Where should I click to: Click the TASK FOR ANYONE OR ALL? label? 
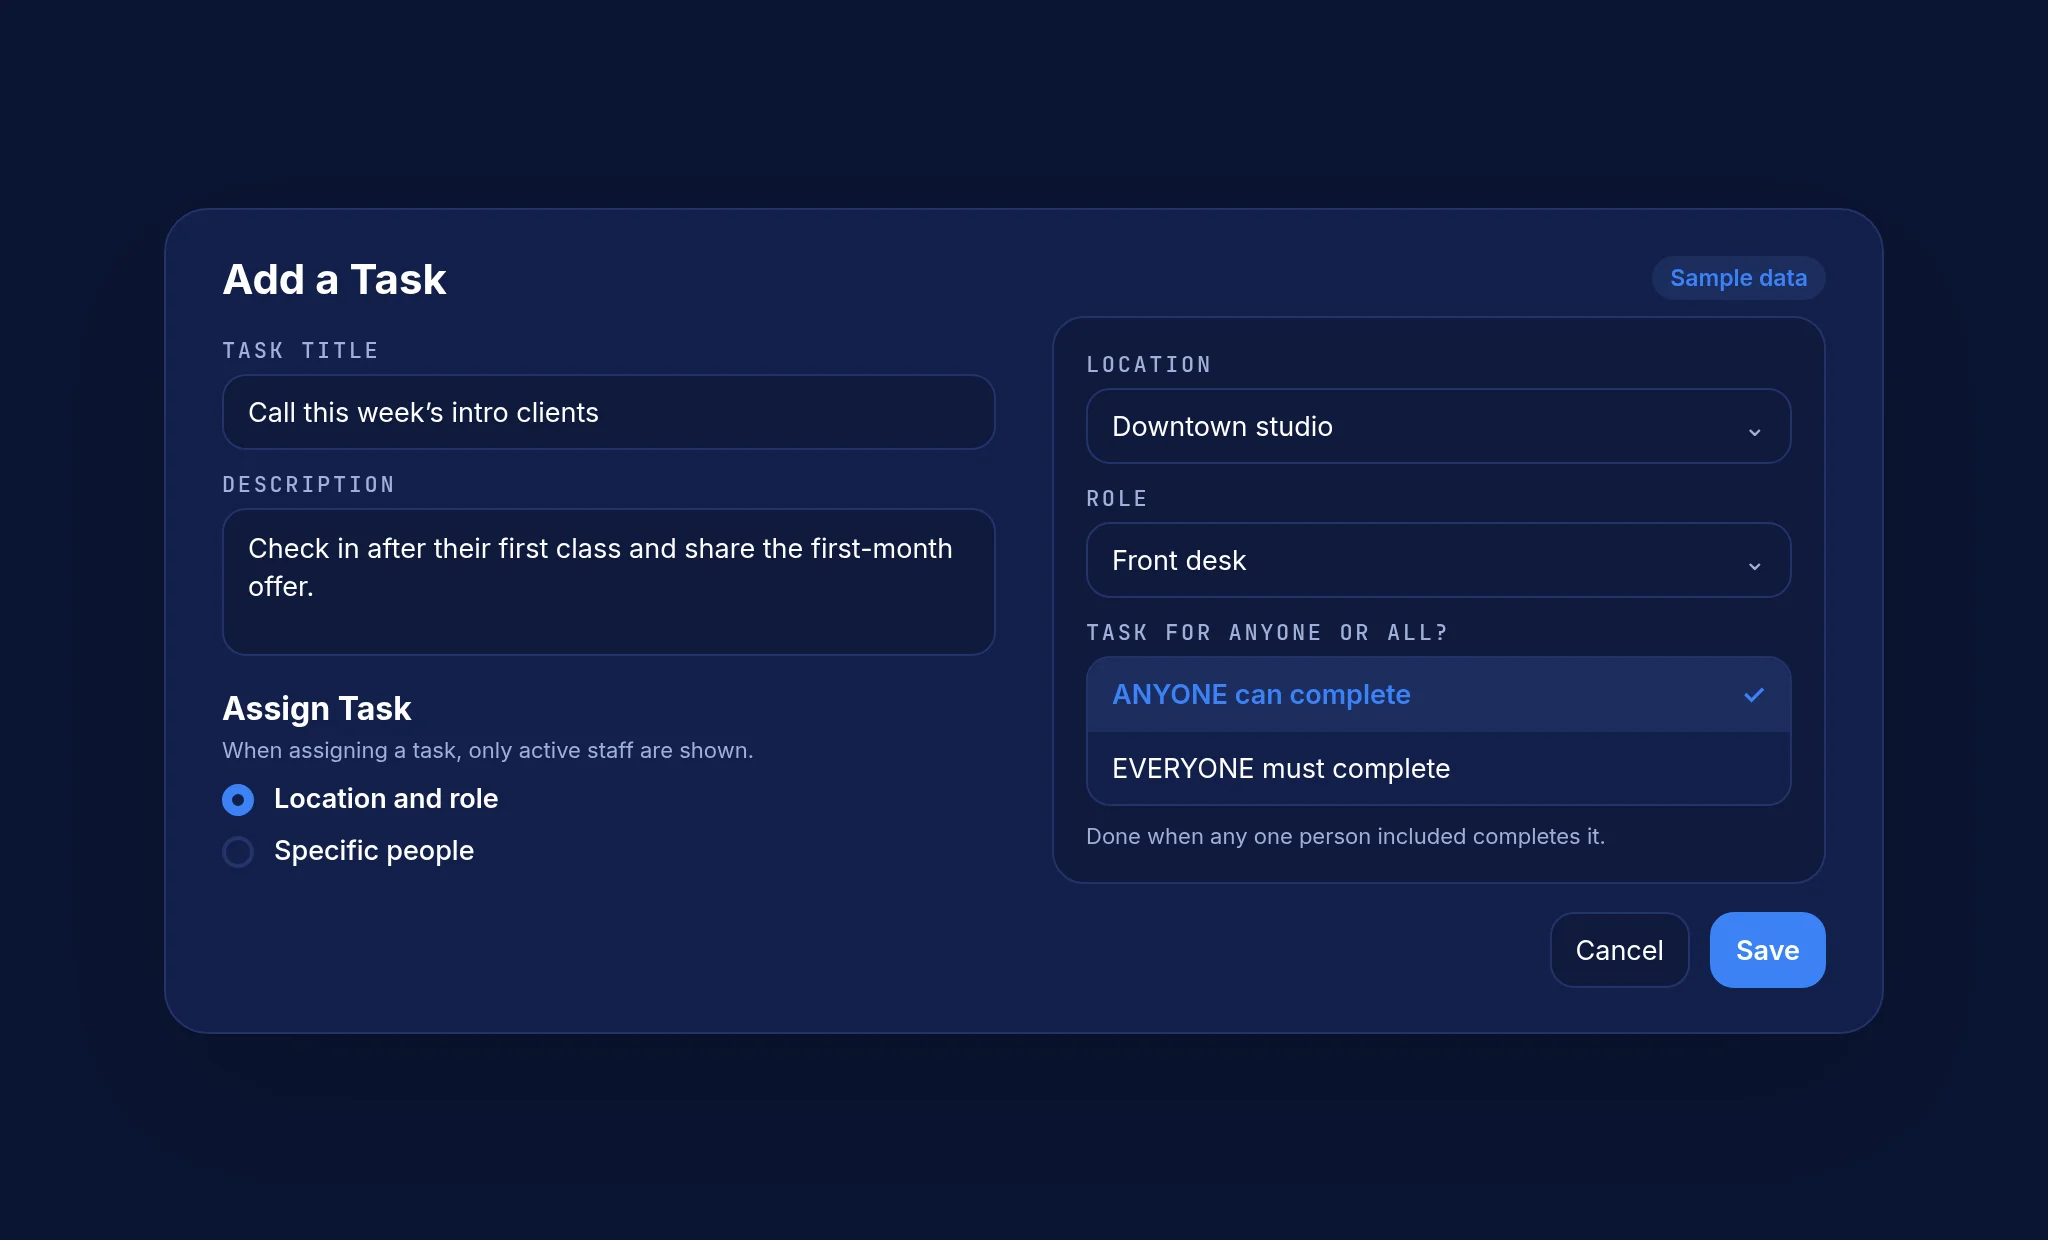pos(1267,633)
